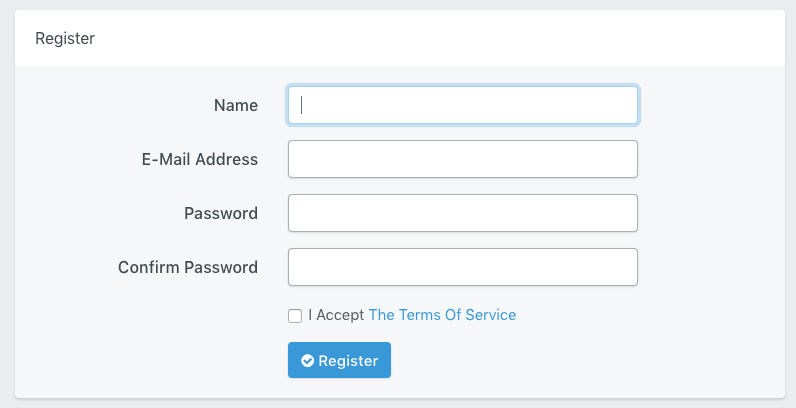Click the checkmark circle icon on Register button
The height and width of the screenshot is (408, 796).
coord(307,360)
